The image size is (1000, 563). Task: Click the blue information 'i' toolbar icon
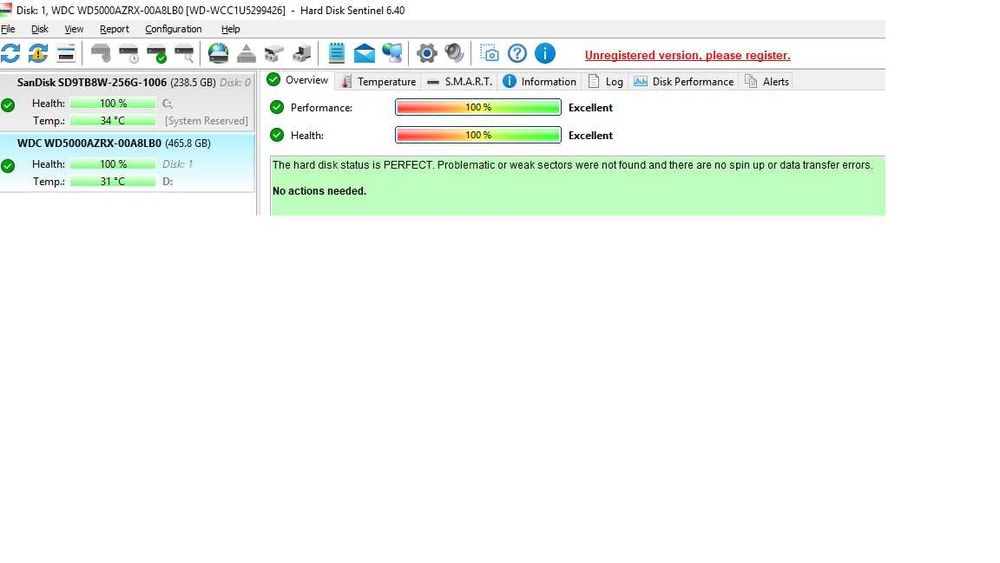545,54
